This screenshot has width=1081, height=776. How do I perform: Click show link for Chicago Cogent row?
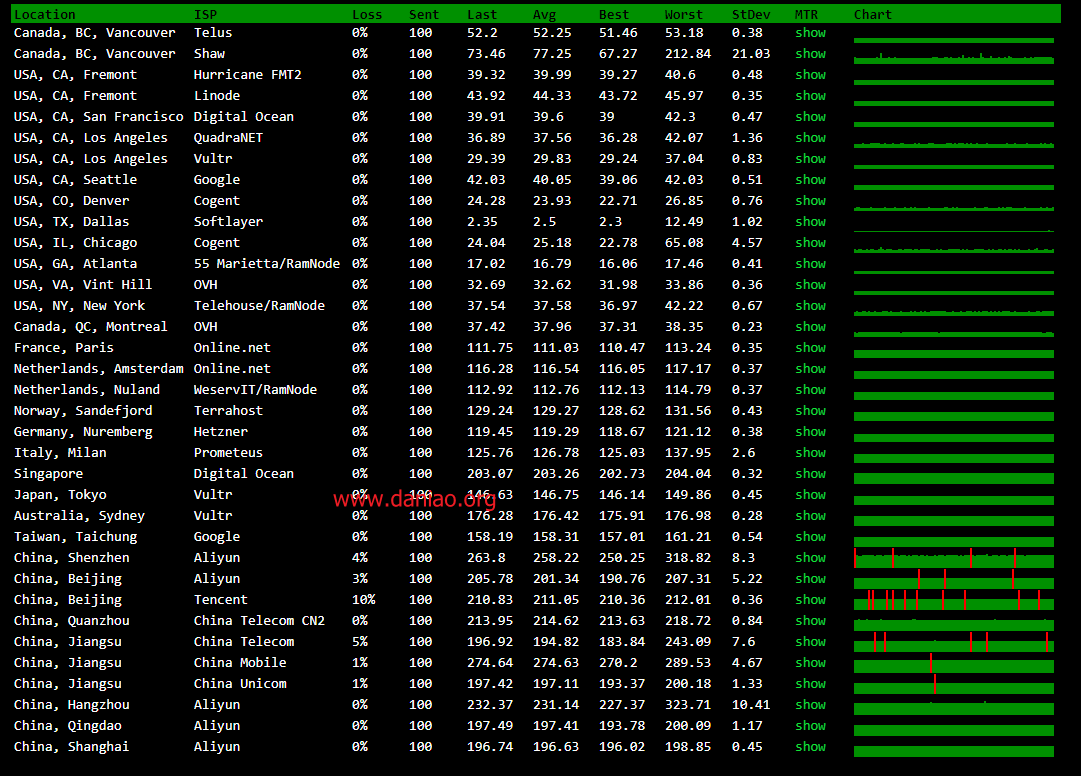810,243
